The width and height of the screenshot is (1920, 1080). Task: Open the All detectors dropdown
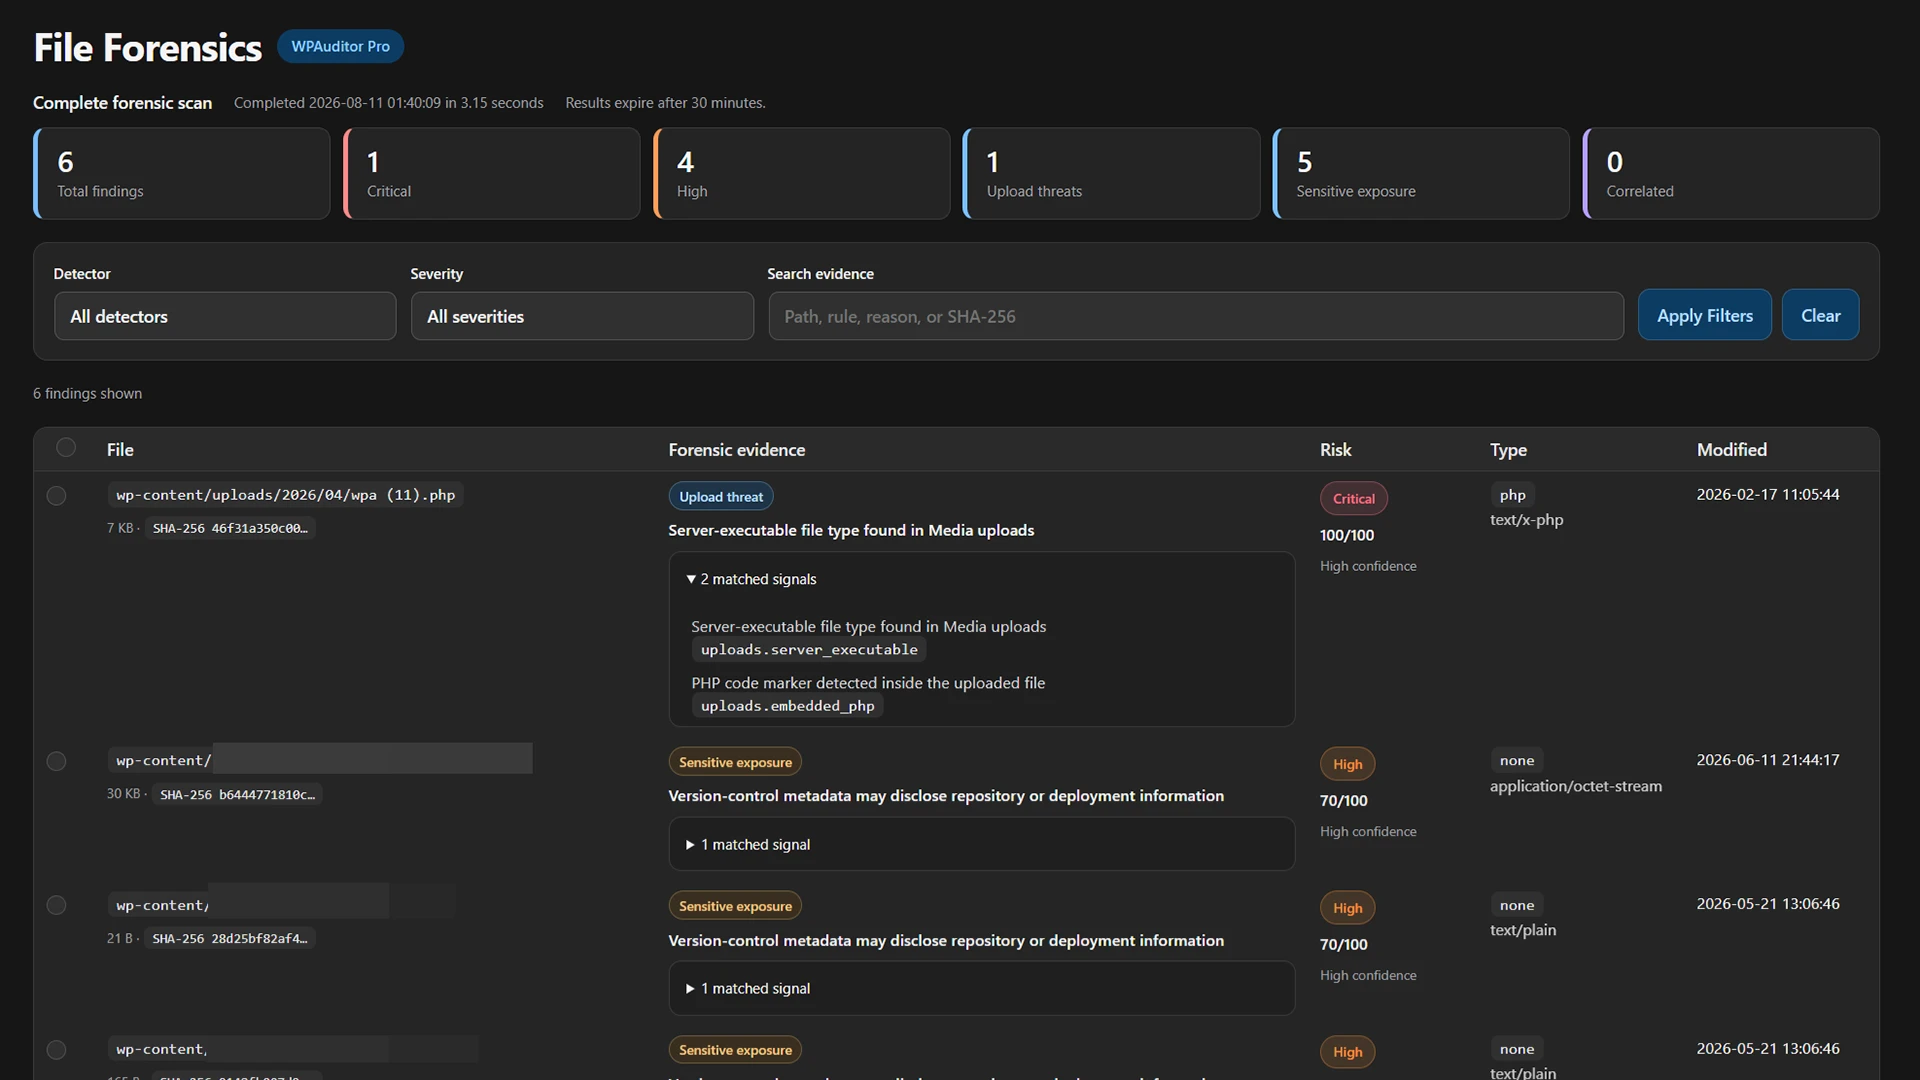pyautogui.click(x=225, y=316)
